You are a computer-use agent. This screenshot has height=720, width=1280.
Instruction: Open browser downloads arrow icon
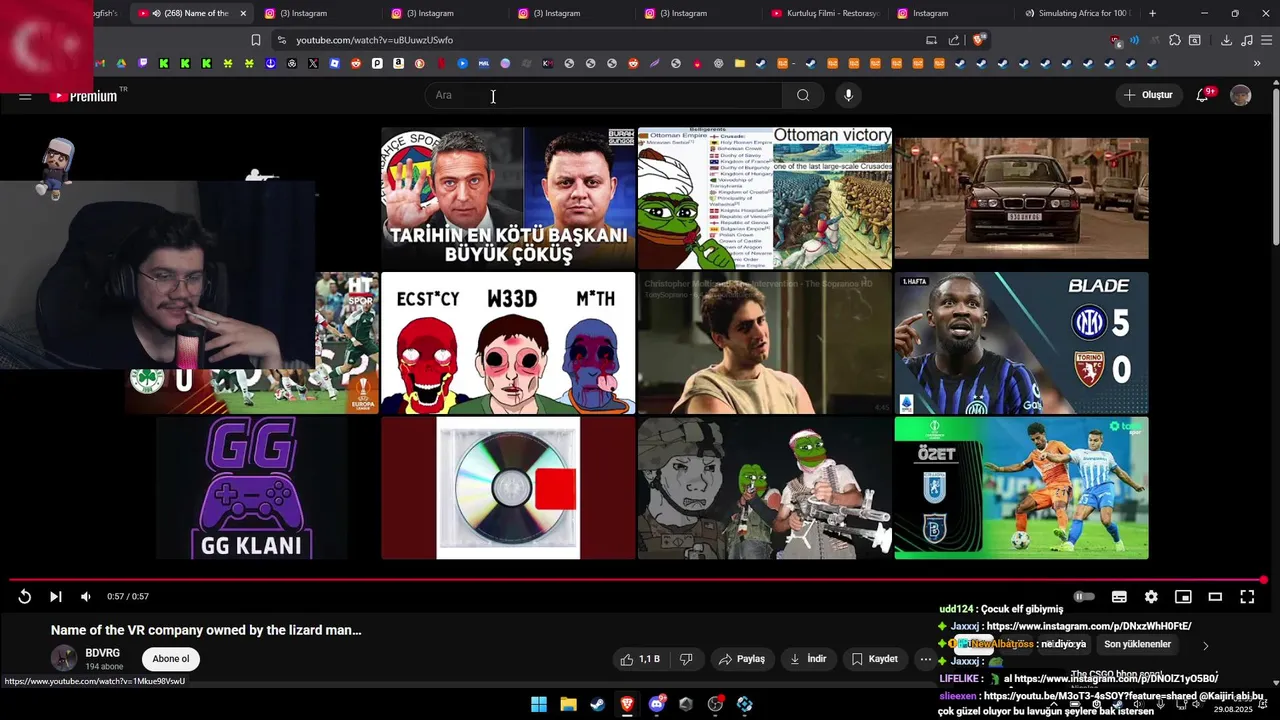pos(1226,40)
